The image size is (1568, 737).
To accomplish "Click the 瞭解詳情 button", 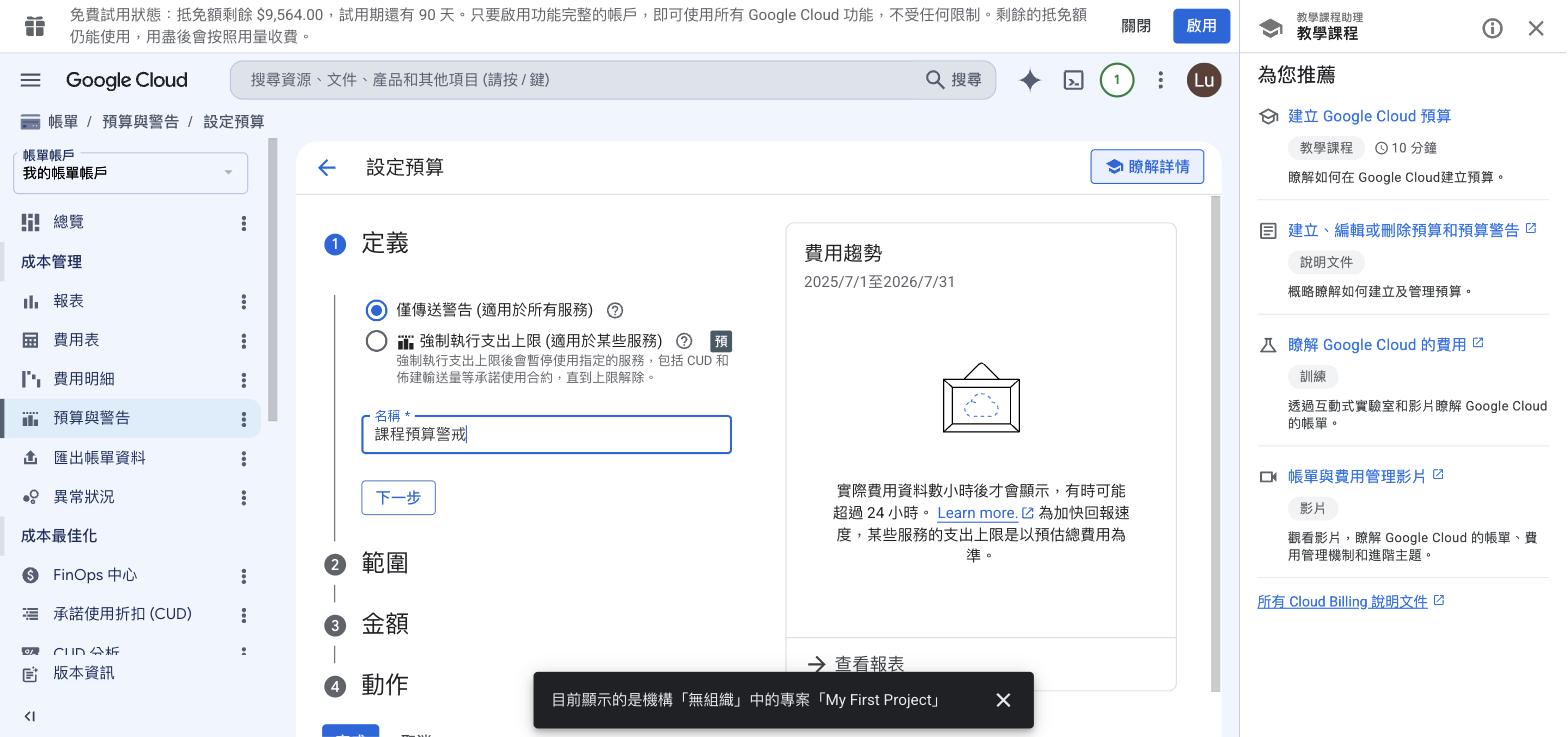I will pos(1147,167).
